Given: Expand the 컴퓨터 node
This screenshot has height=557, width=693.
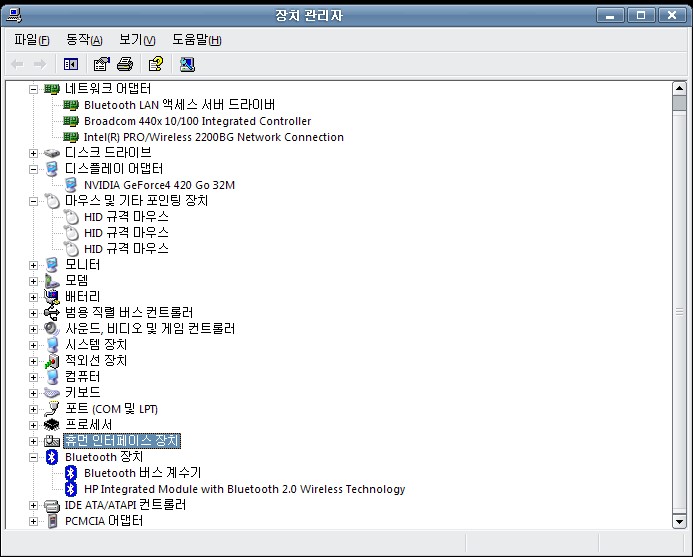Looking at the screenshot, I should coord(33,377).
